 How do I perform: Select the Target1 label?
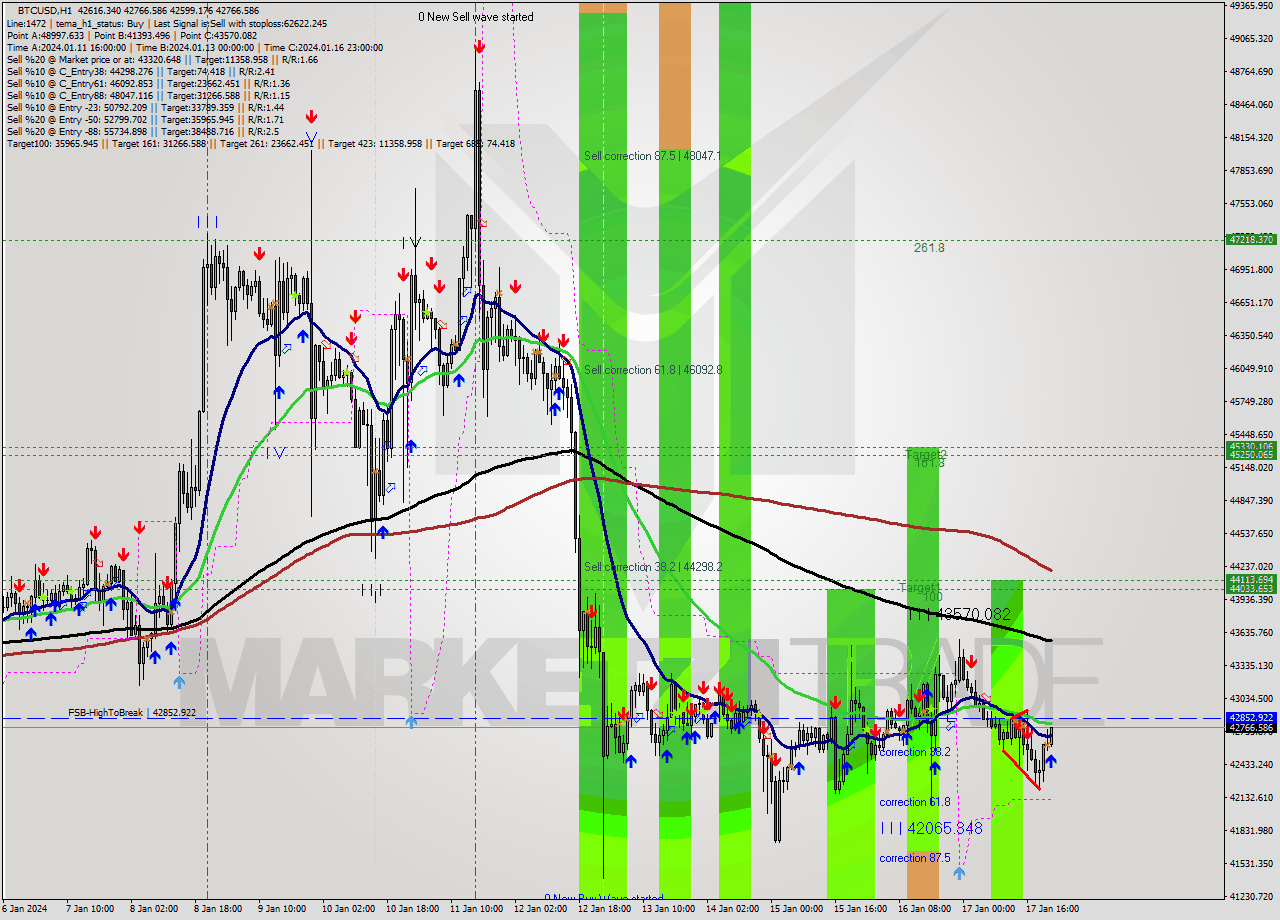[918, 587]
